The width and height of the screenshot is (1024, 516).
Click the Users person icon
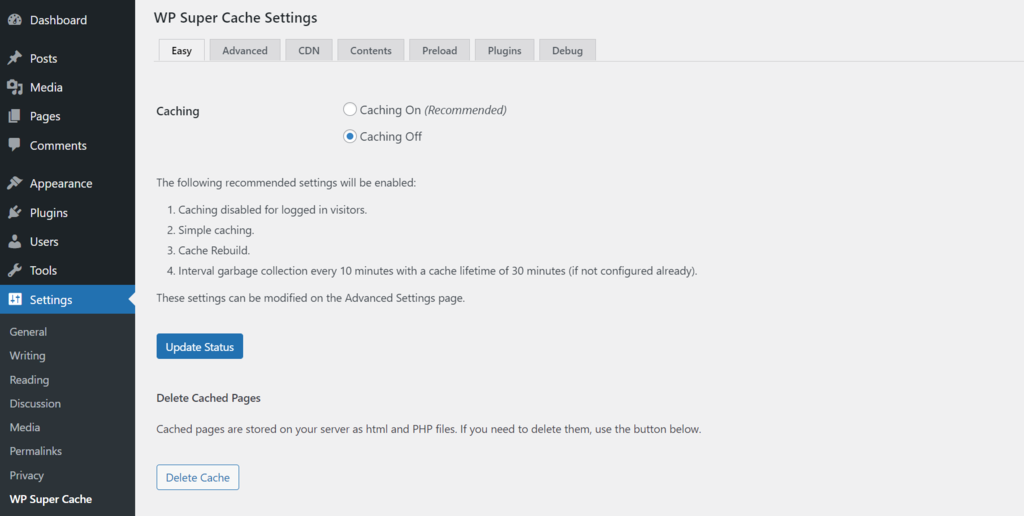click(x=15, y=242)
